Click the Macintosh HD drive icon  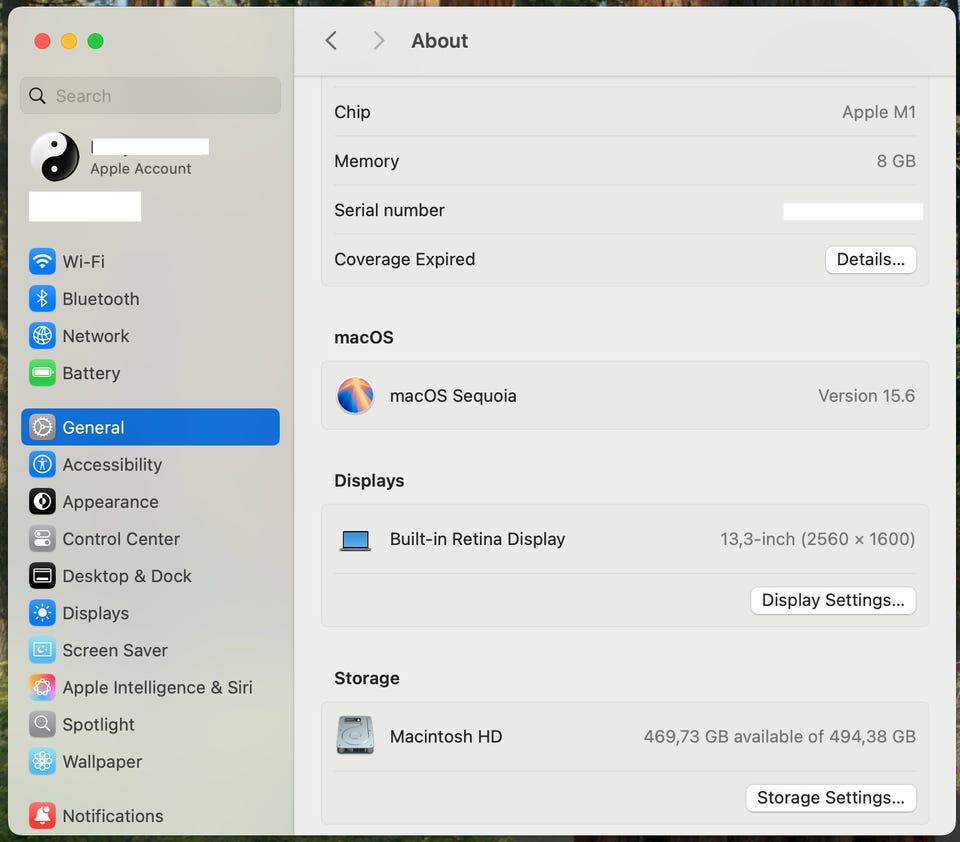pos(355,735)
